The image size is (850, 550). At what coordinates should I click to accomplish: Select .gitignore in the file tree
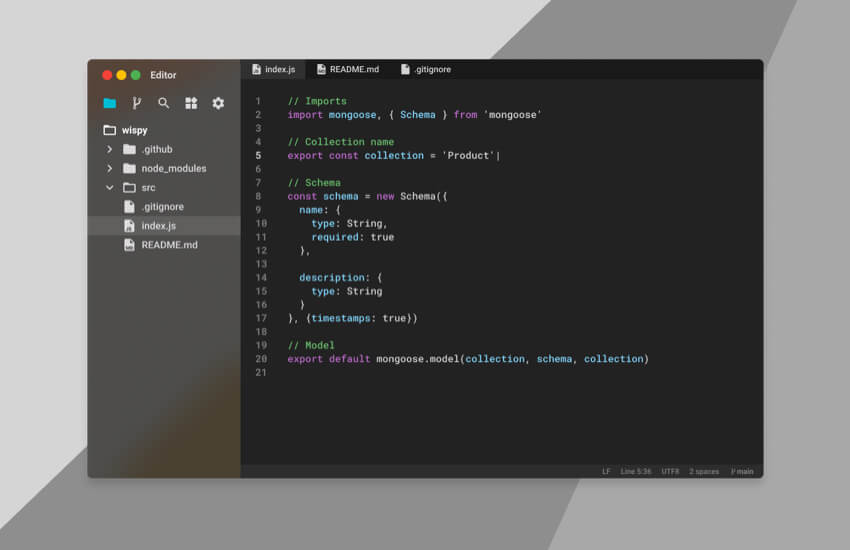tap(162, 207)
